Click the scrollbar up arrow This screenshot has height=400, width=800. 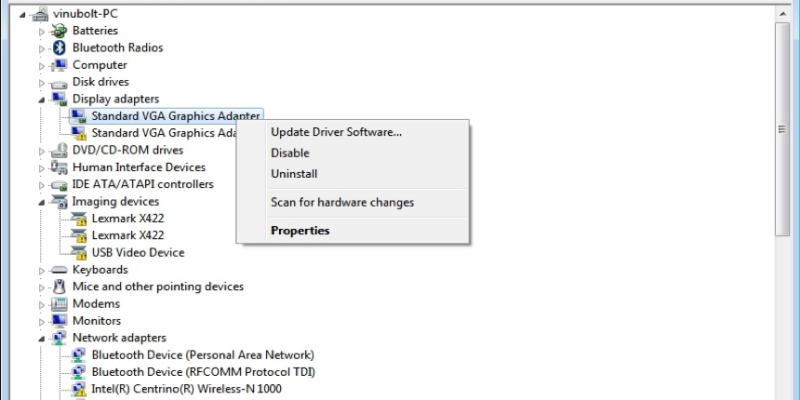(783, 13)
